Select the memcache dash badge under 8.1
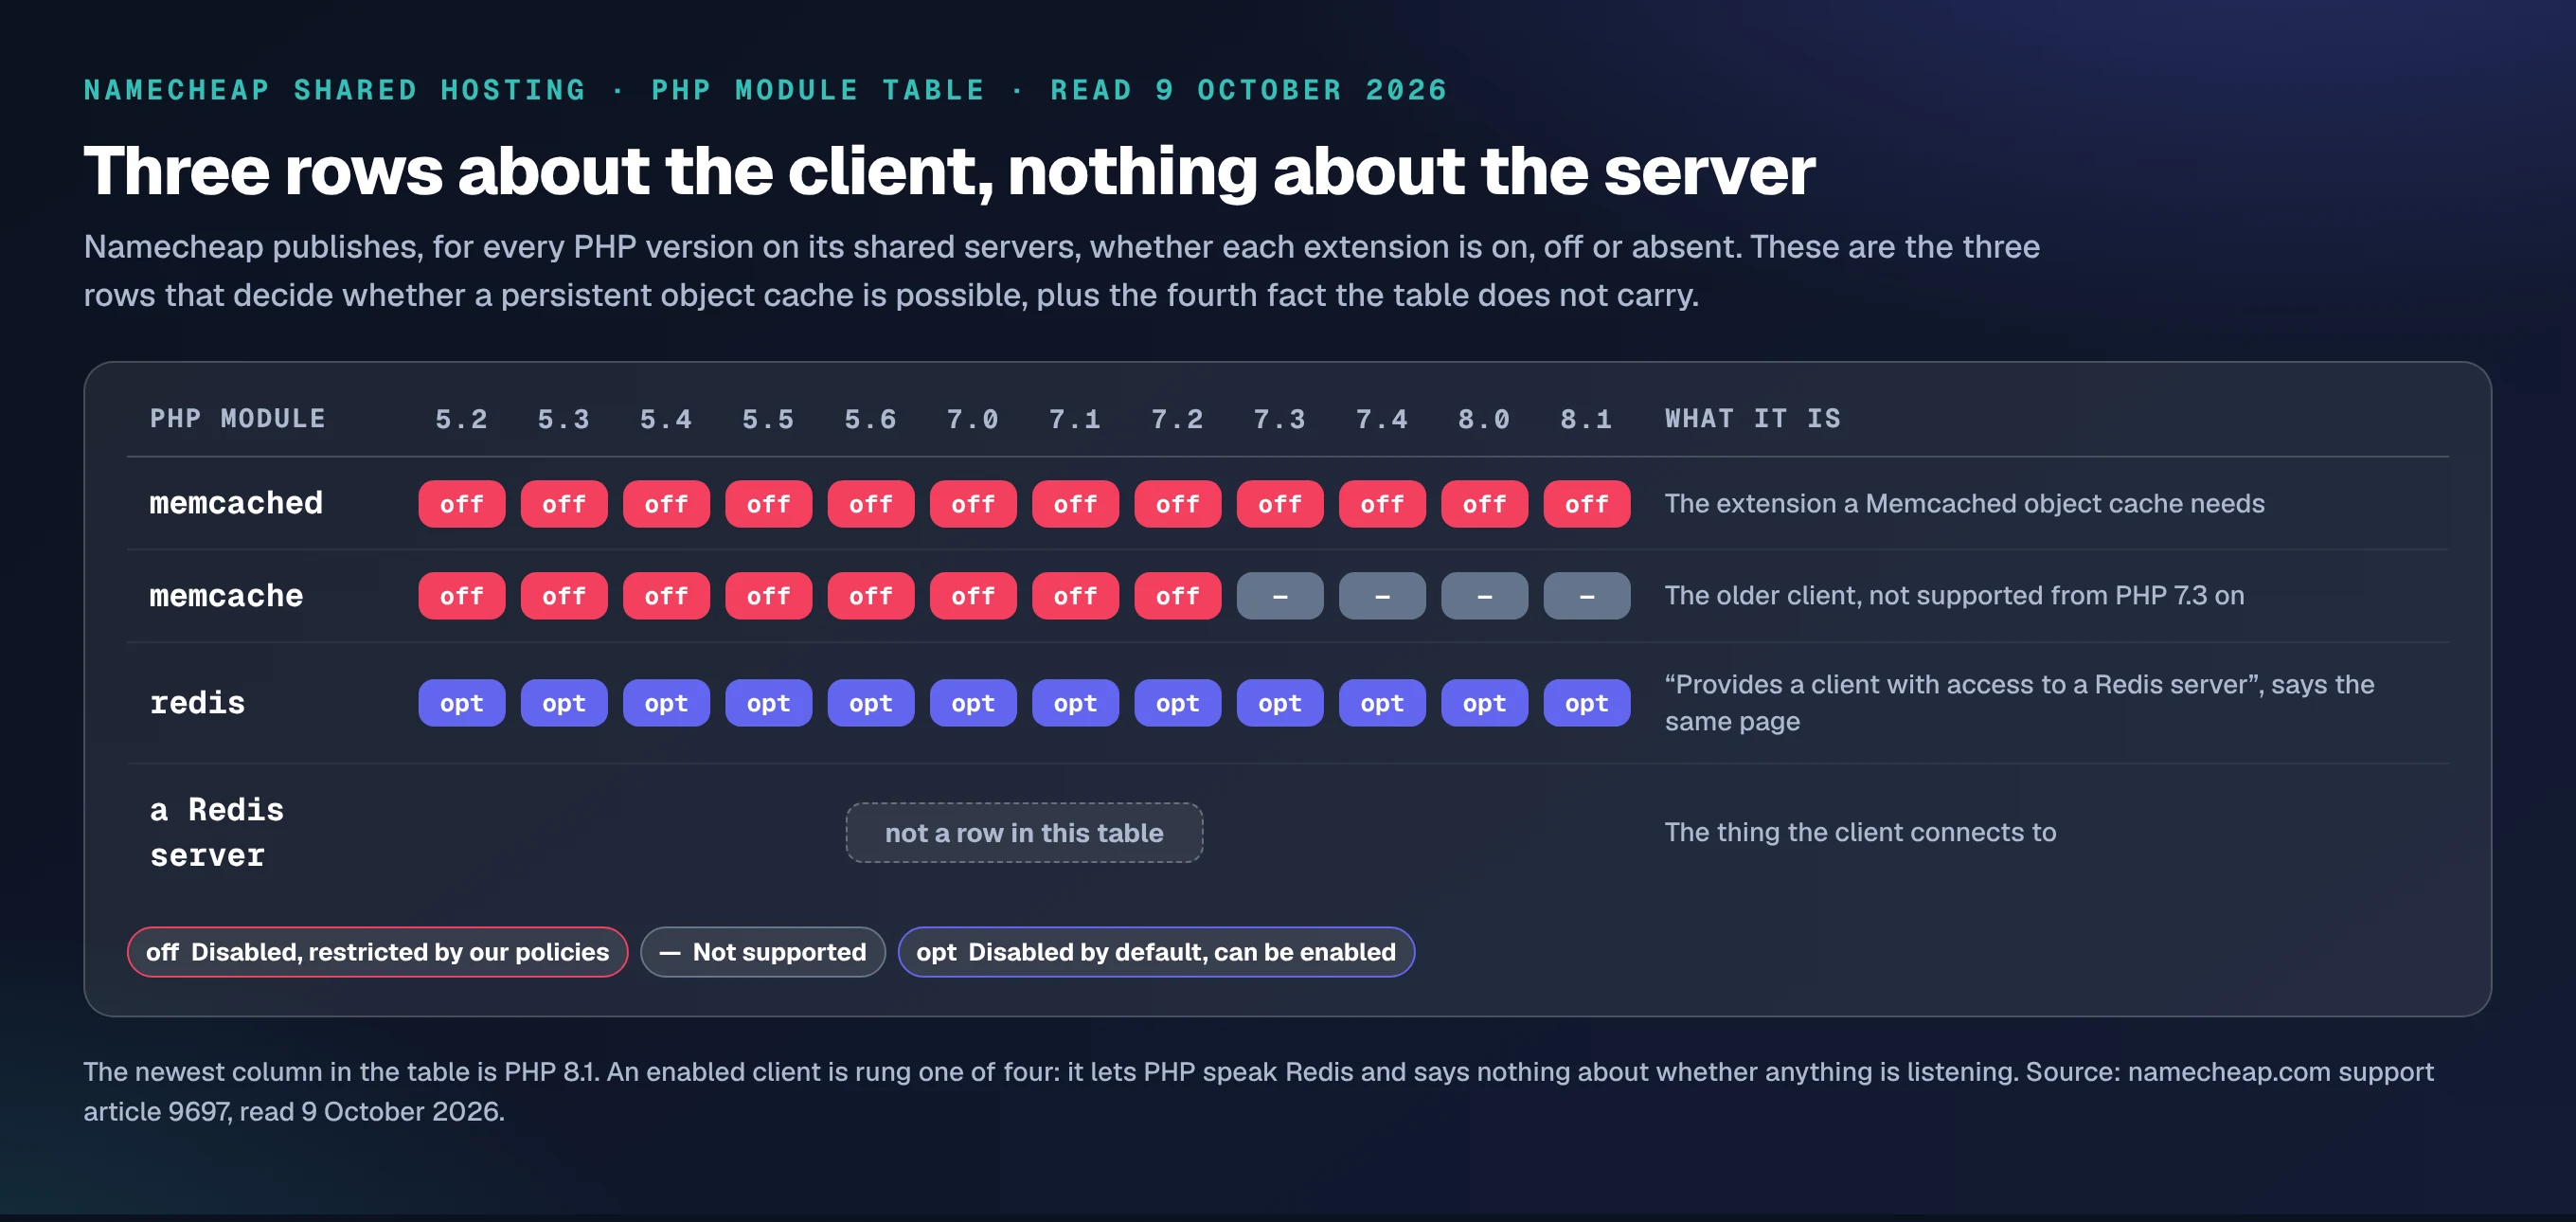Image resolution: width=2576 pixels, height=1222 pixels. (x=1586, y=596)
